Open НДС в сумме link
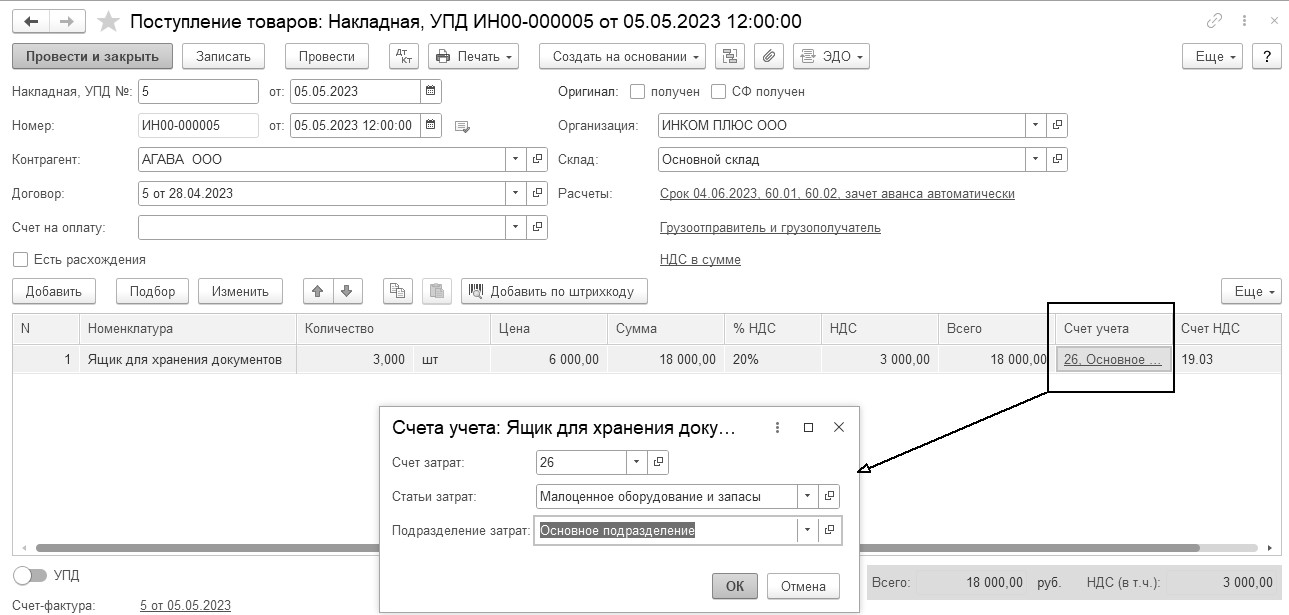Screen dimensions: 1289x615 point(700,259)
